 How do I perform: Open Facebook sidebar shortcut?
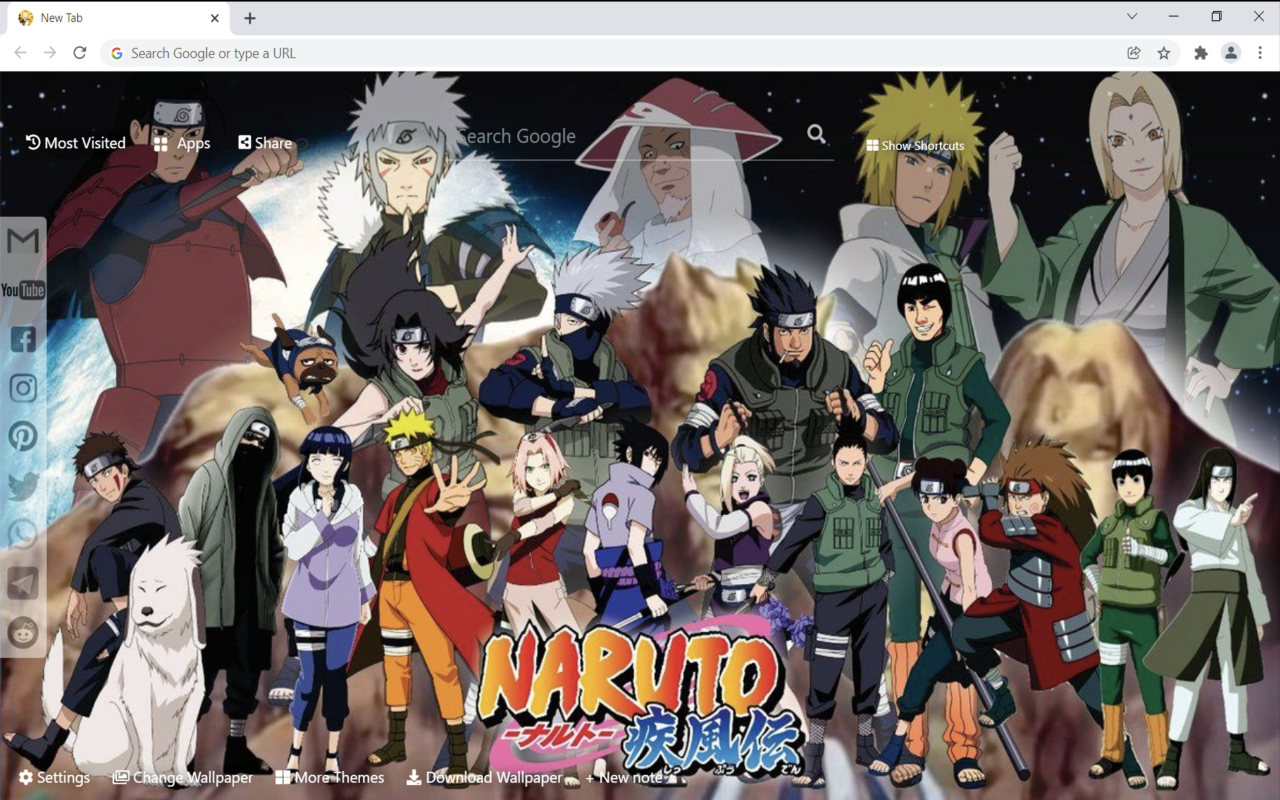pos(23,339)
